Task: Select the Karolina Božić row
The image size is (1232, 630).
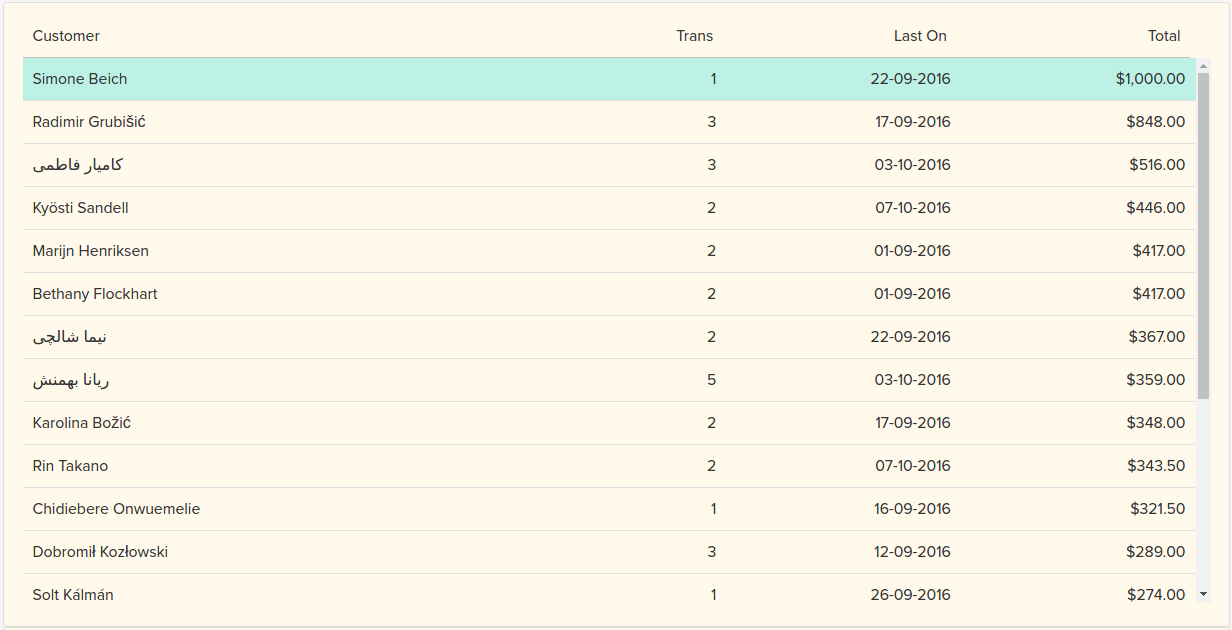Action: pyautogui.click(x=81, y=423)
